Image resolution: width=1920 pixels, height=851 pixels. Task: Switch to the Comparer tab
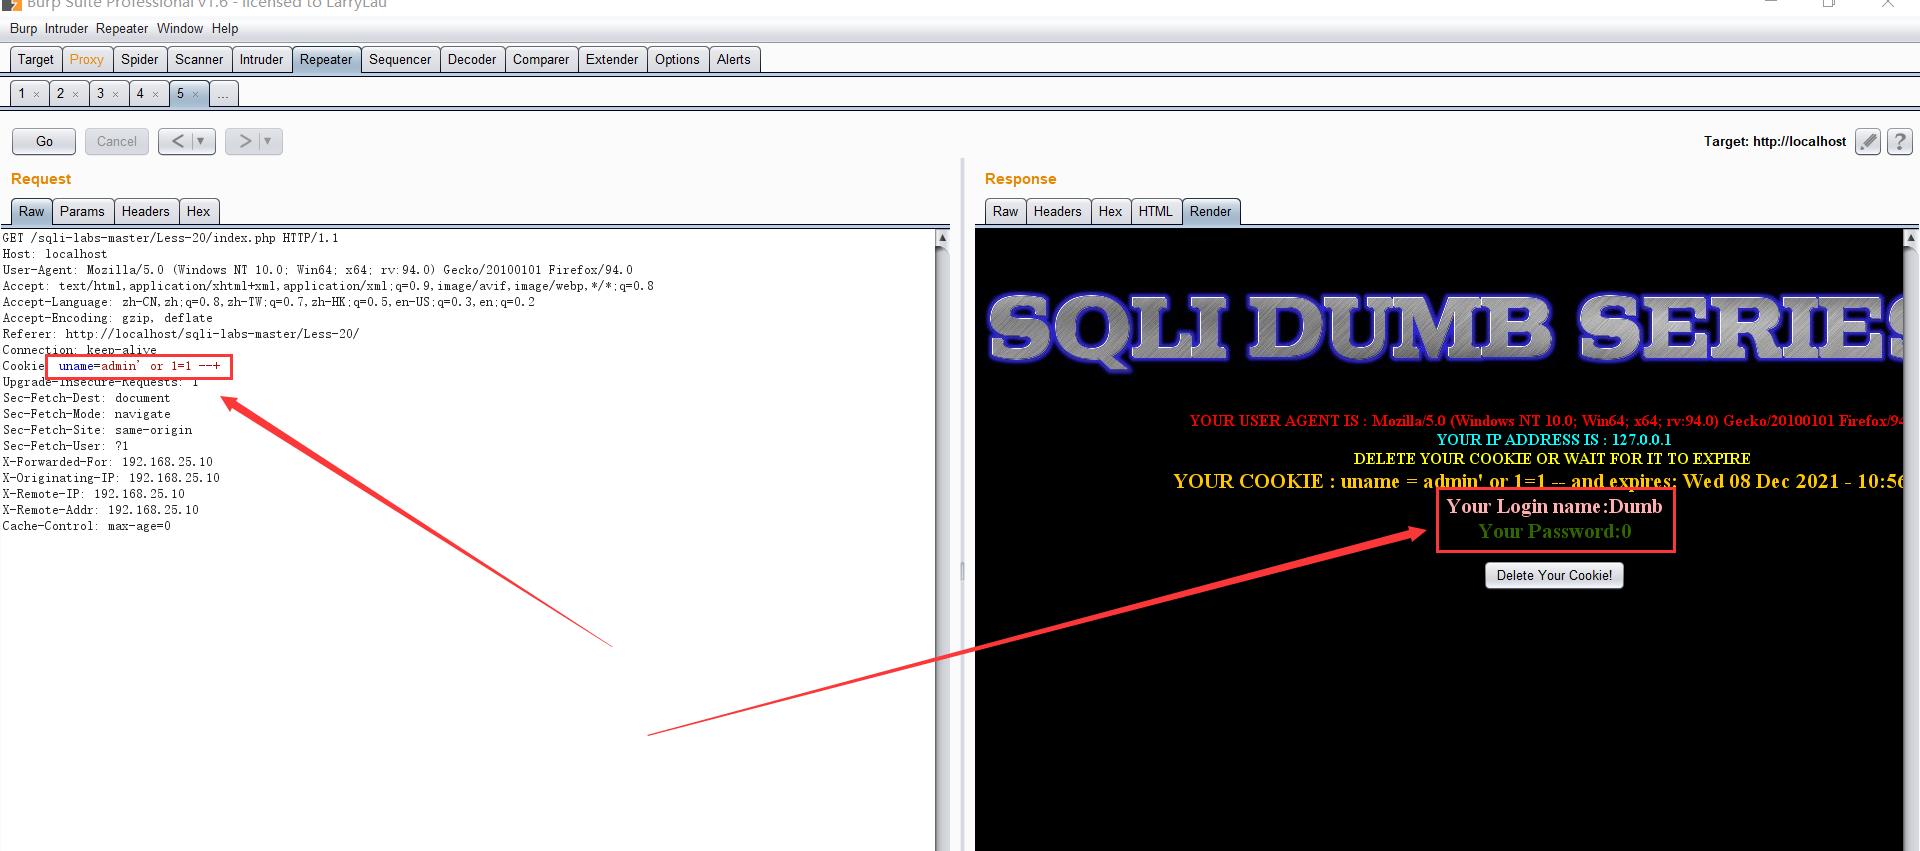click(x=541, y=60)
